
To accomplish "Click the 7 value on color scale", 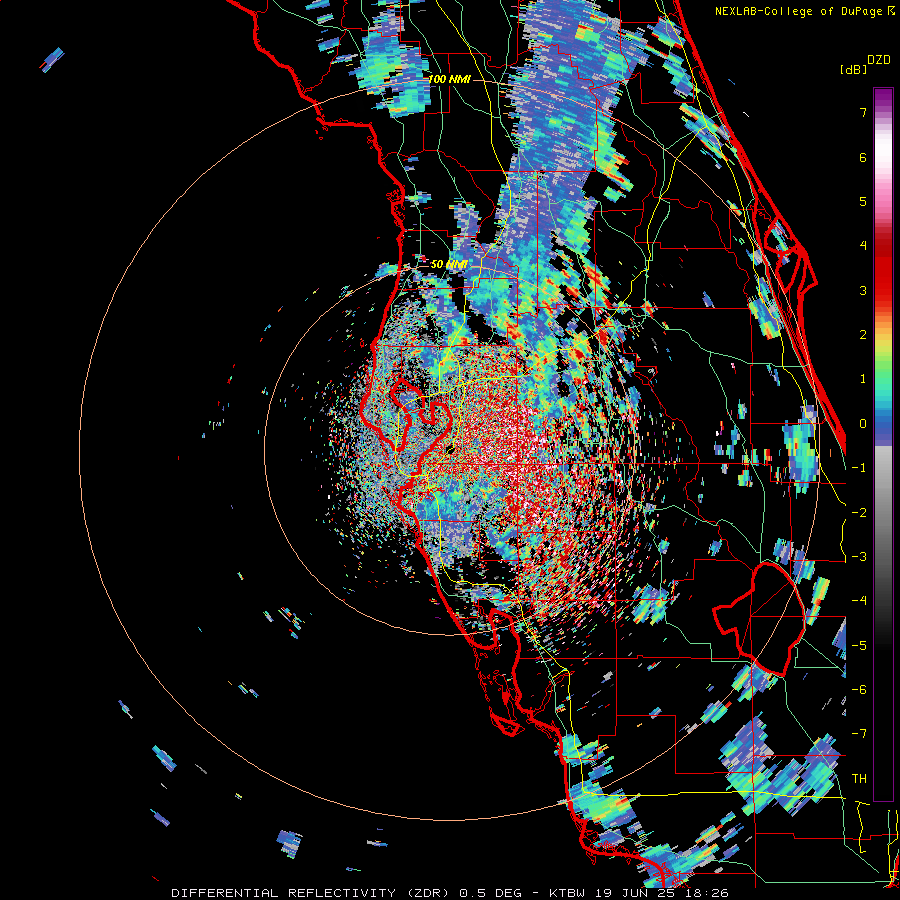I will point(863,112).
